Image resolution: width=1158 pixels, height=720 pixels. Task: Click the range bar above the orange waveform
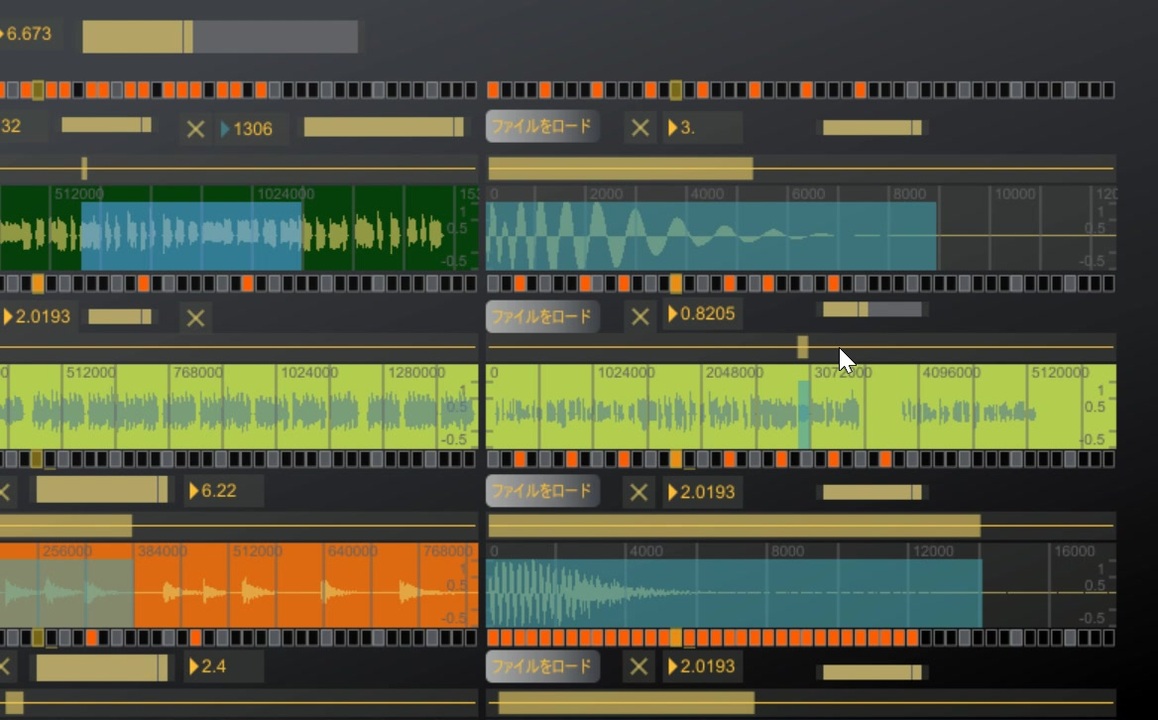pyautogui.click(x=66, y=526)
